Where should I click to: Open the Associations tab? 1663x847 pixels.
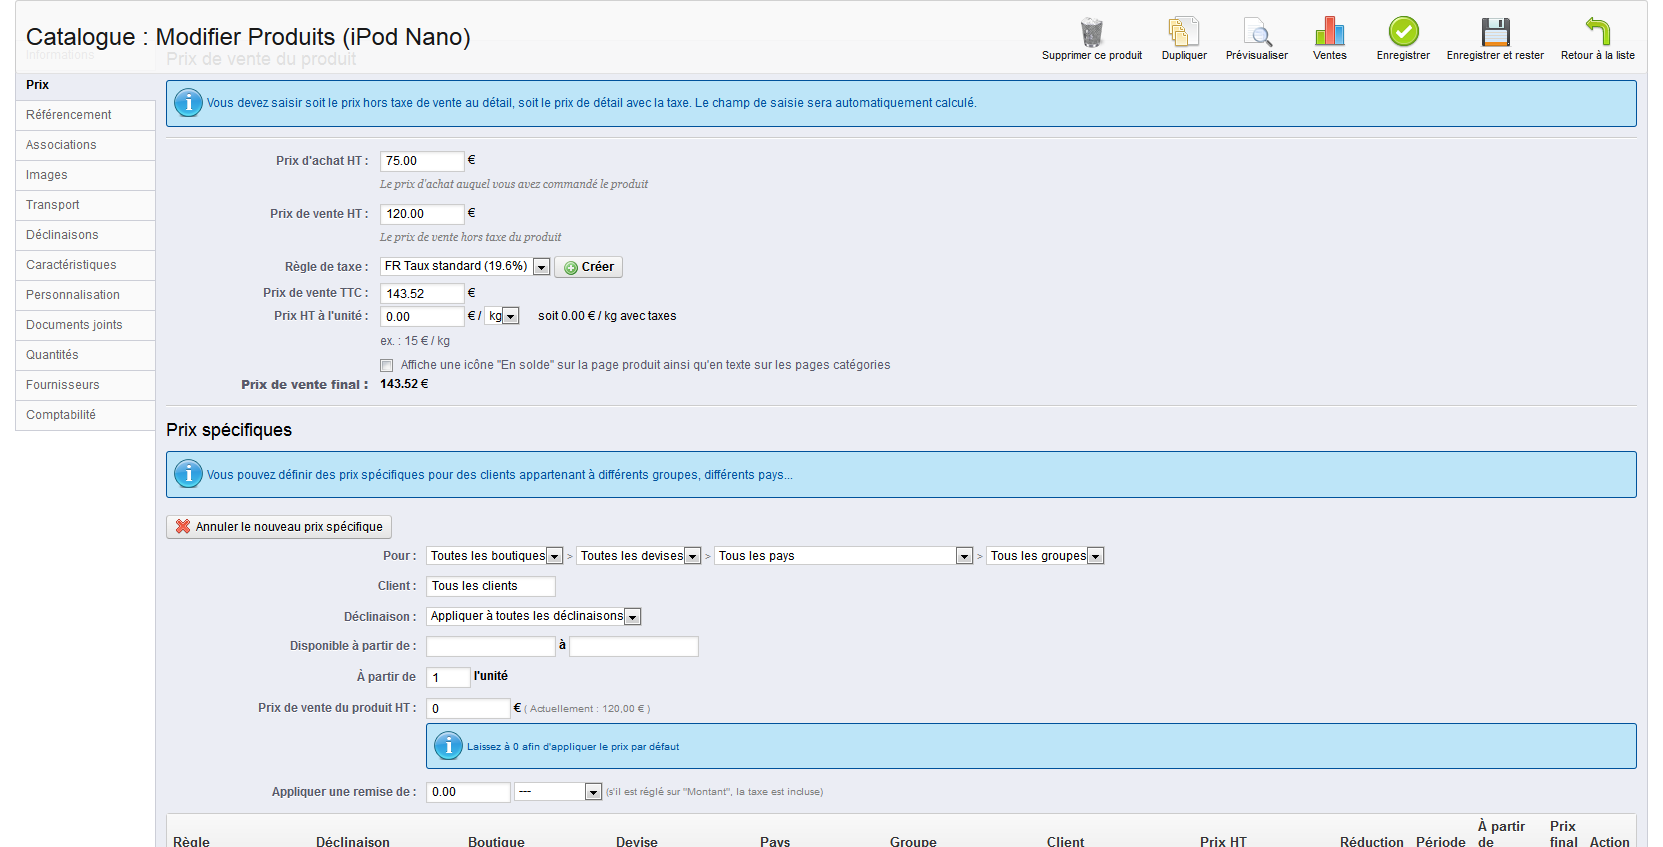[x=85, y=145]
